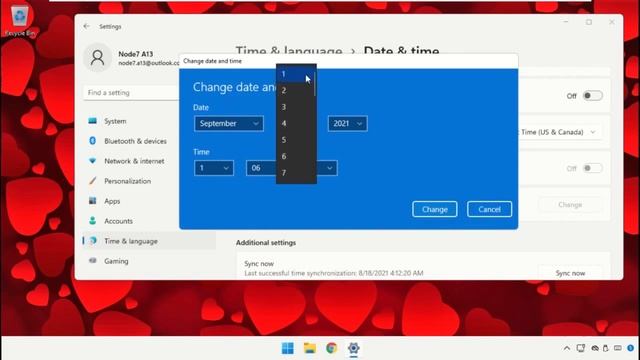The height and width of the screenshot is (360, 640).
Task: Open Accounts in the sidebar
Action: (x=118, y=221)
